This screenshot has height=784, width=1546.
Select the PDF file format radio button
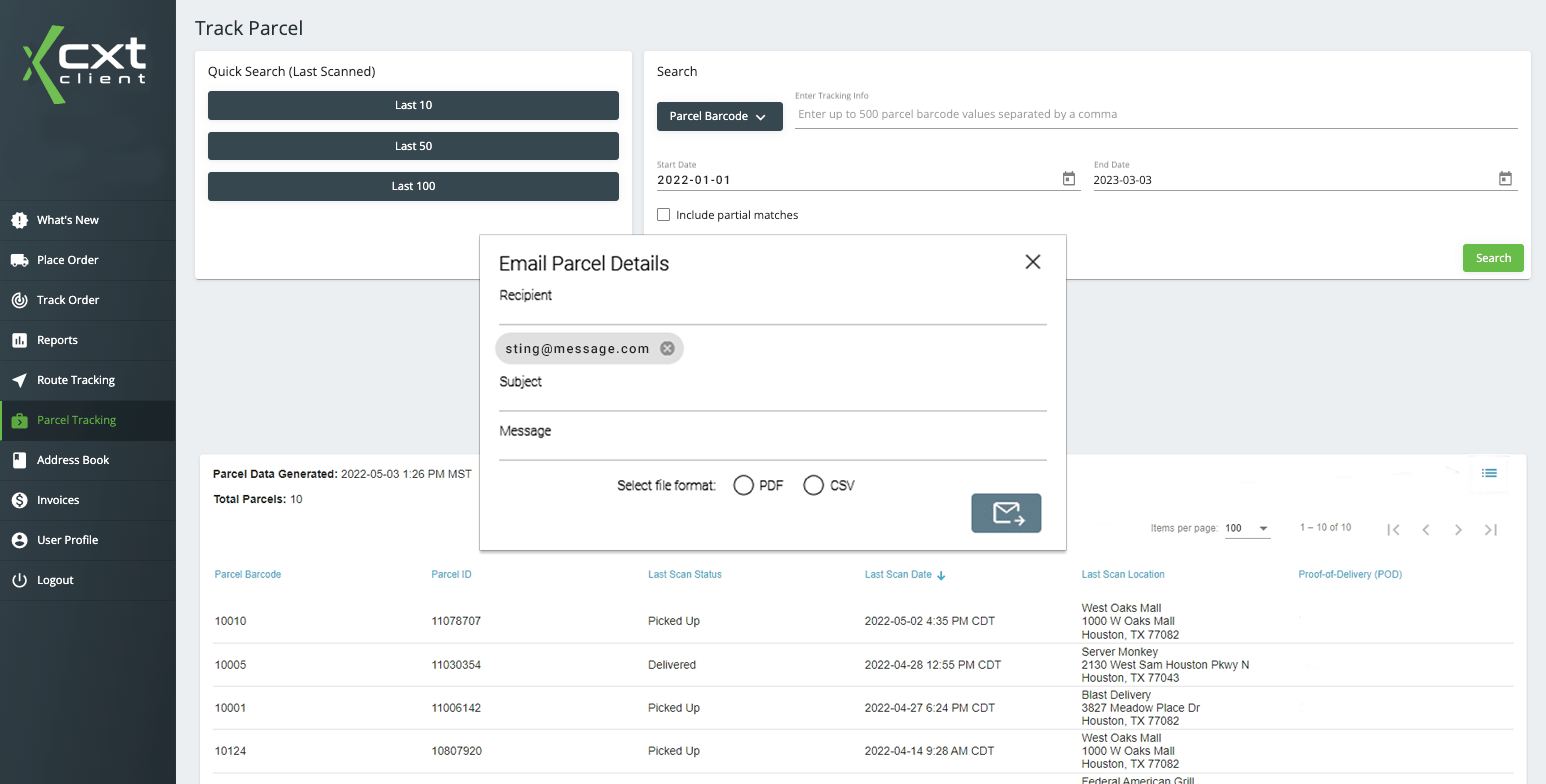click(743, 484)
